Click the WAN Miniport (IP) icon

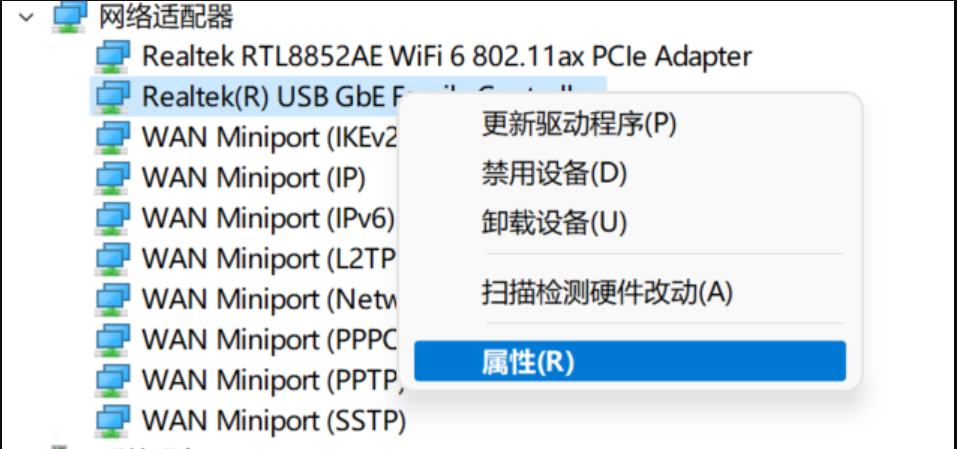point(112,177)
